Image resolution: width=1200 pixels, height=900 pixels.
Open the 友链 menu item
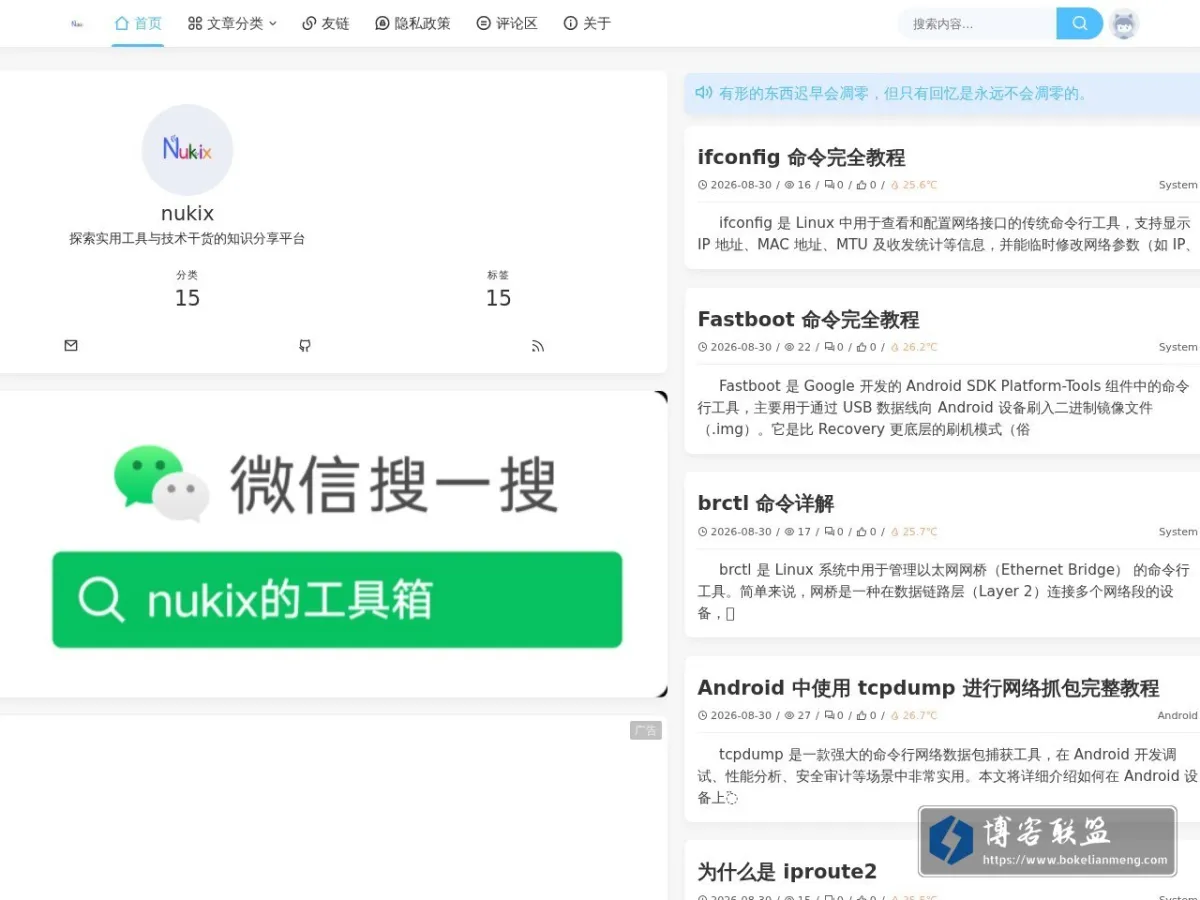tap(326, 23)
